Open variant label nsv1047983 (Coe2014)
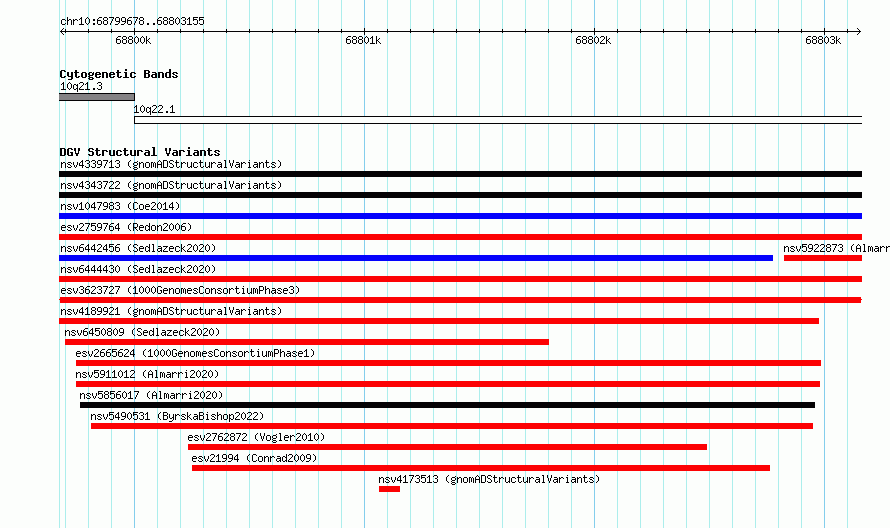This screenshot has width=890, height=528. coord(120,207)
